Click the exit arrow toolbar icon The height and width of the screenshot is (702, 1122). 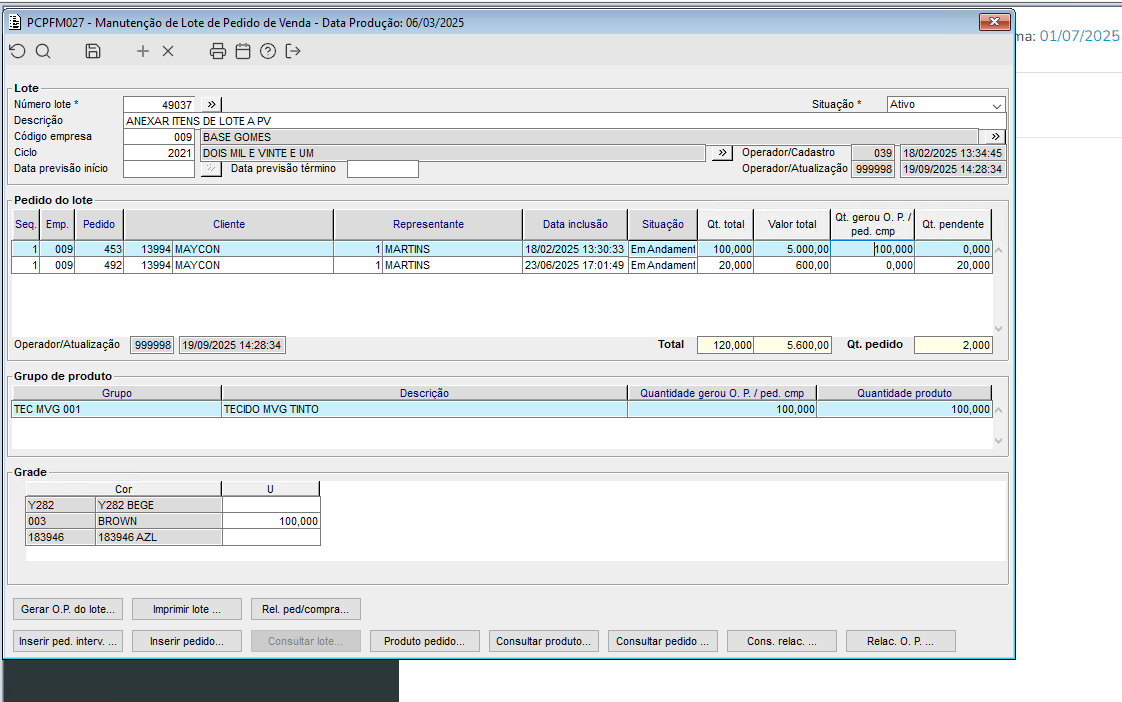(293, 51)
